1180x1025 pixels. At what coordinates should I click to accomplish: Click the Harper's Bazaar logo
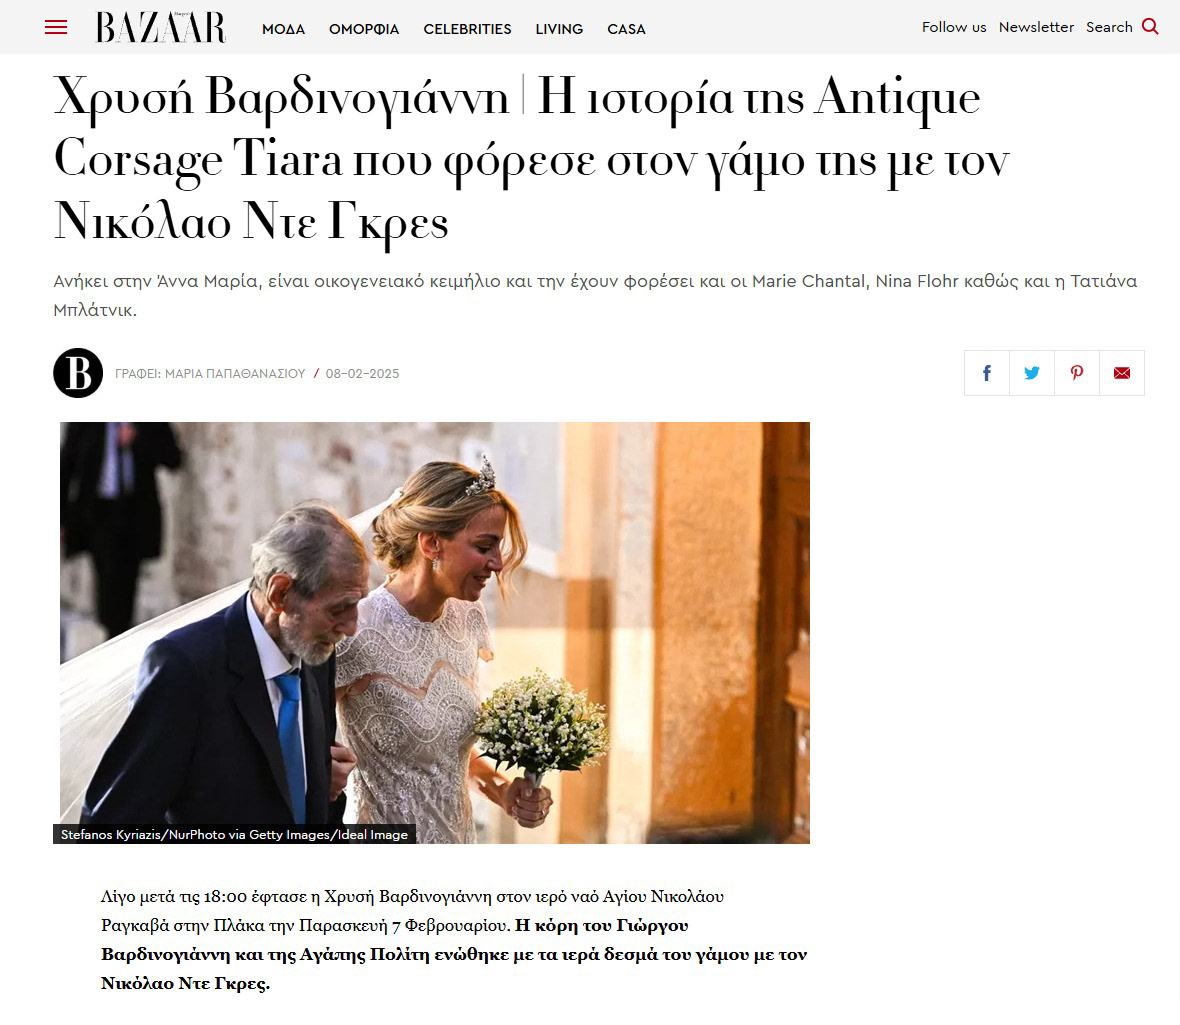[x=160, y=27]
